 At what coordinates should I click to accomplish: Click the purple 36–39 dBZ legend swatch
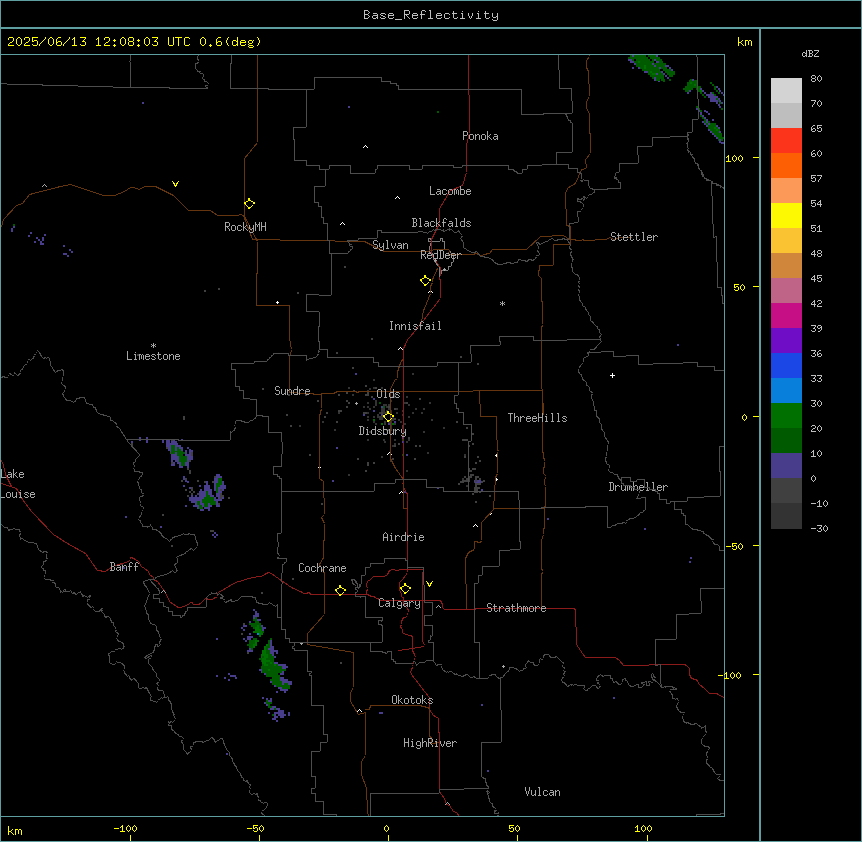[786, 341]
